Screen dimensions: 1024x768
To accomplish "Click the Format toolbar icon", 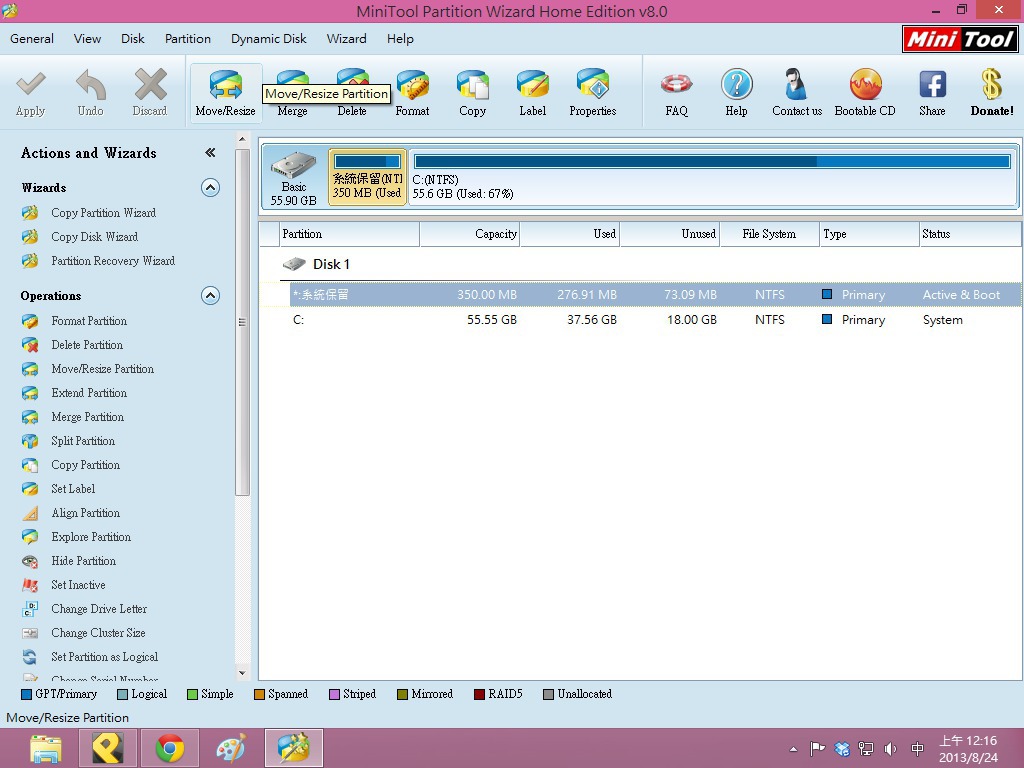I will [412, 85].
